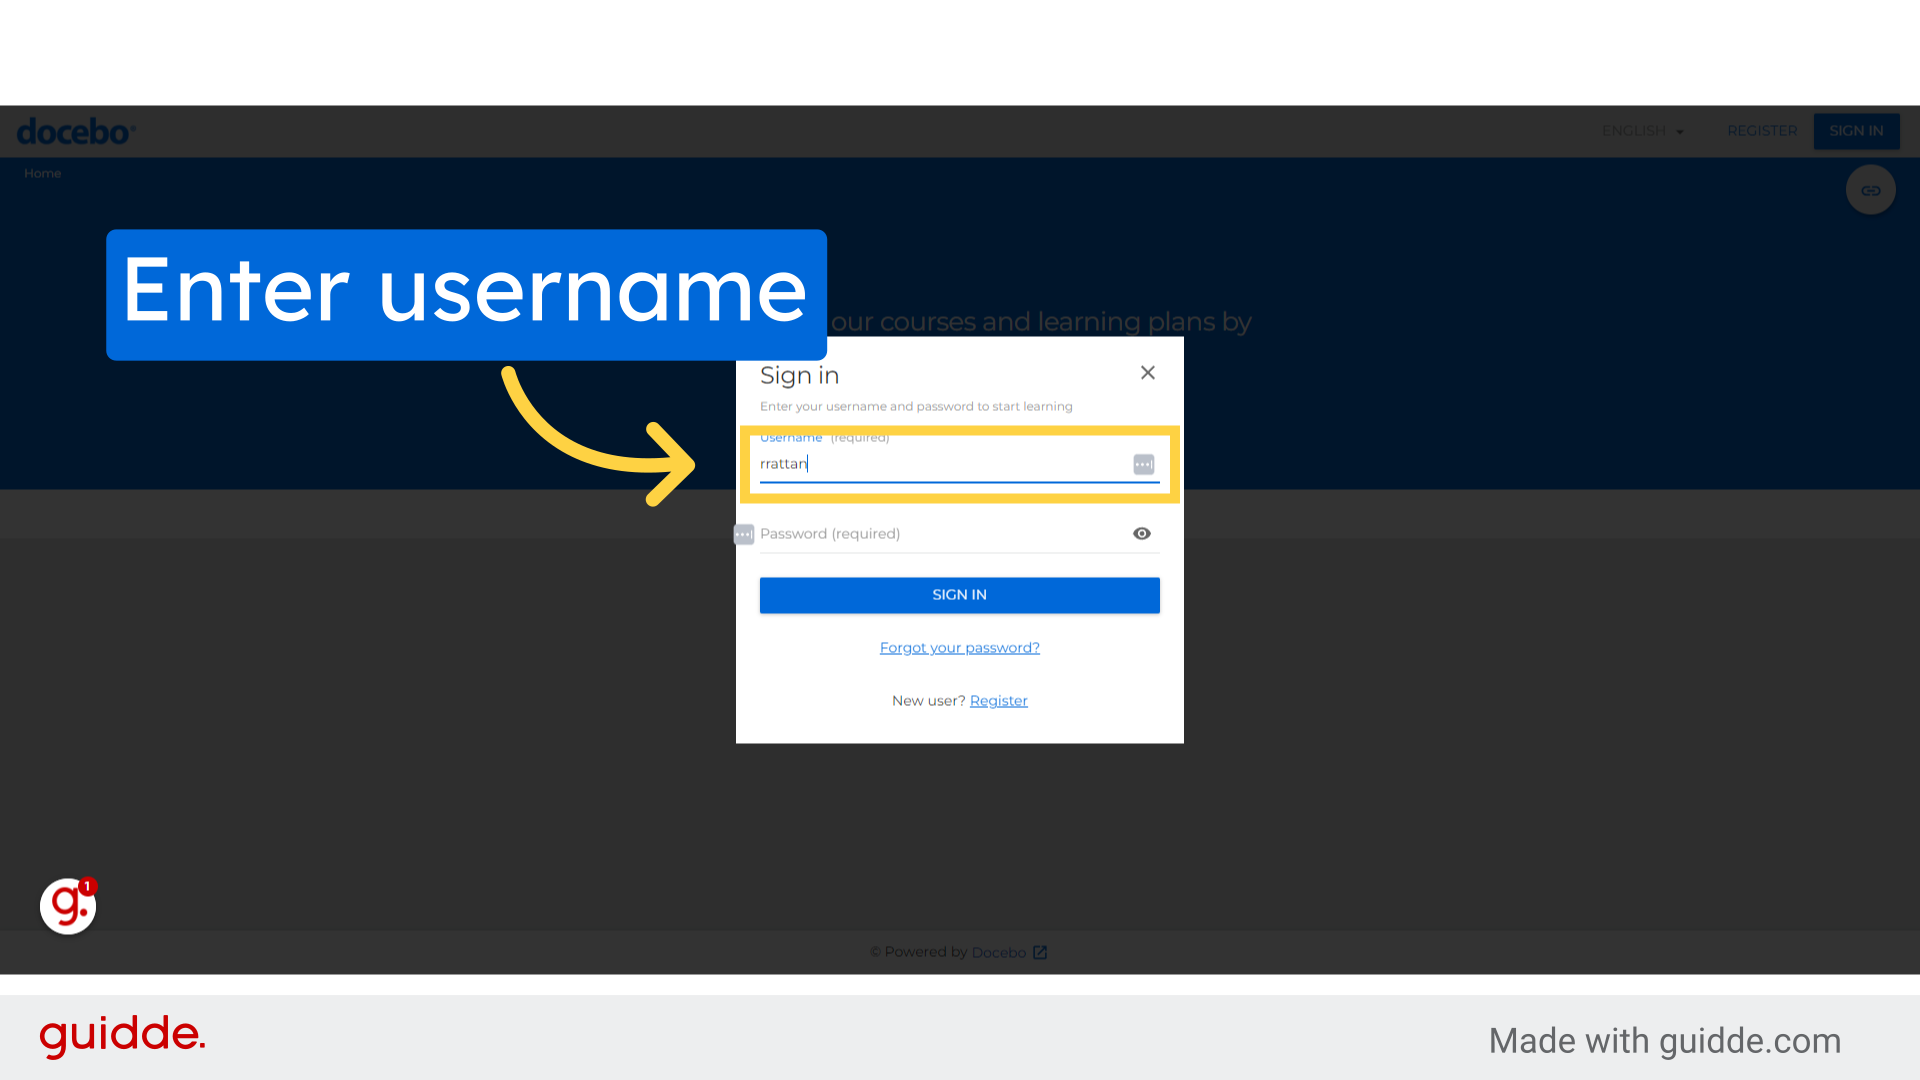This screenshot has width=1920, height=1080.
Task: Go to Home in the navigation
Action: [x=42, y=172]
